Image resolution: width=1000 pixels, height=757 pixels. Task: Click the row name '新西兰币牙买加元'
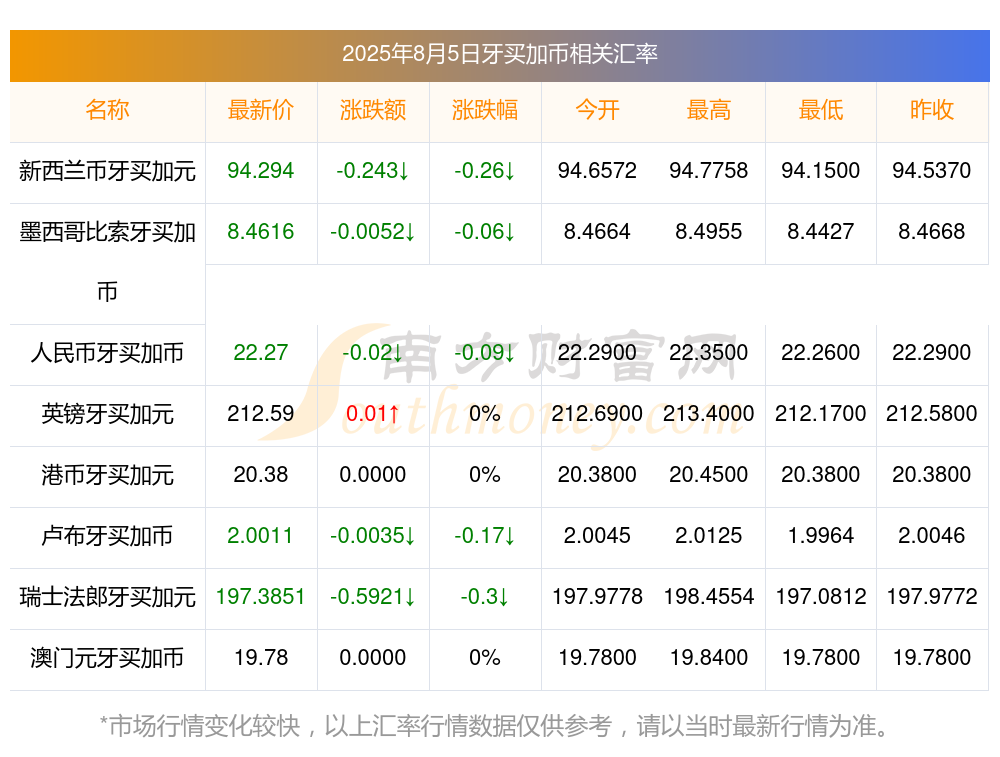[x=107, y=171]
